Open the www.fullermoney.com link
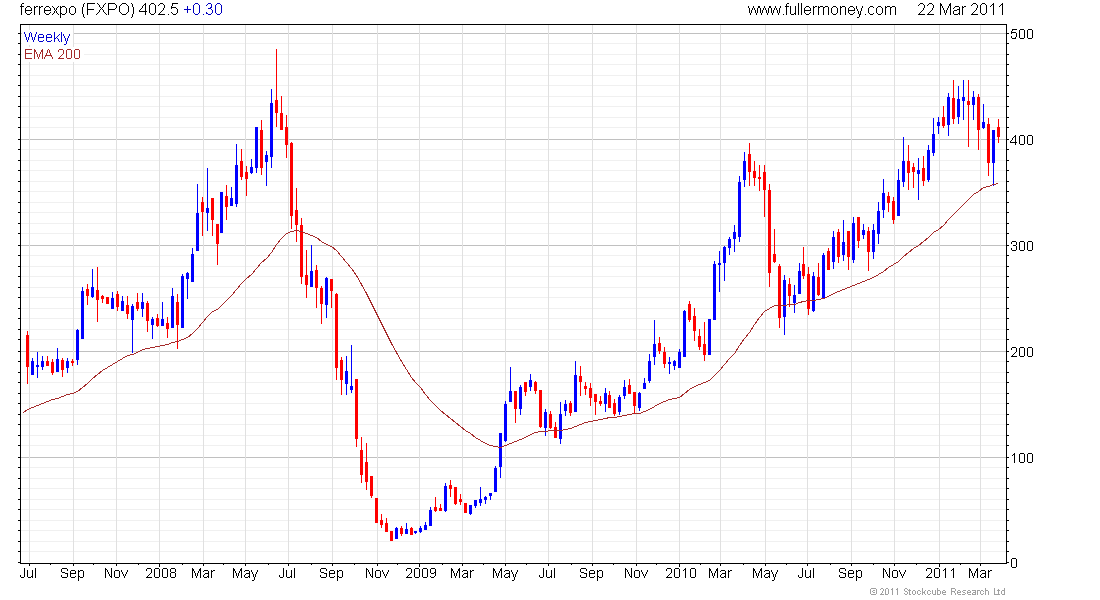Image resolution: width=1100 pixels, height=600 pixels. [x=821, y=10]
